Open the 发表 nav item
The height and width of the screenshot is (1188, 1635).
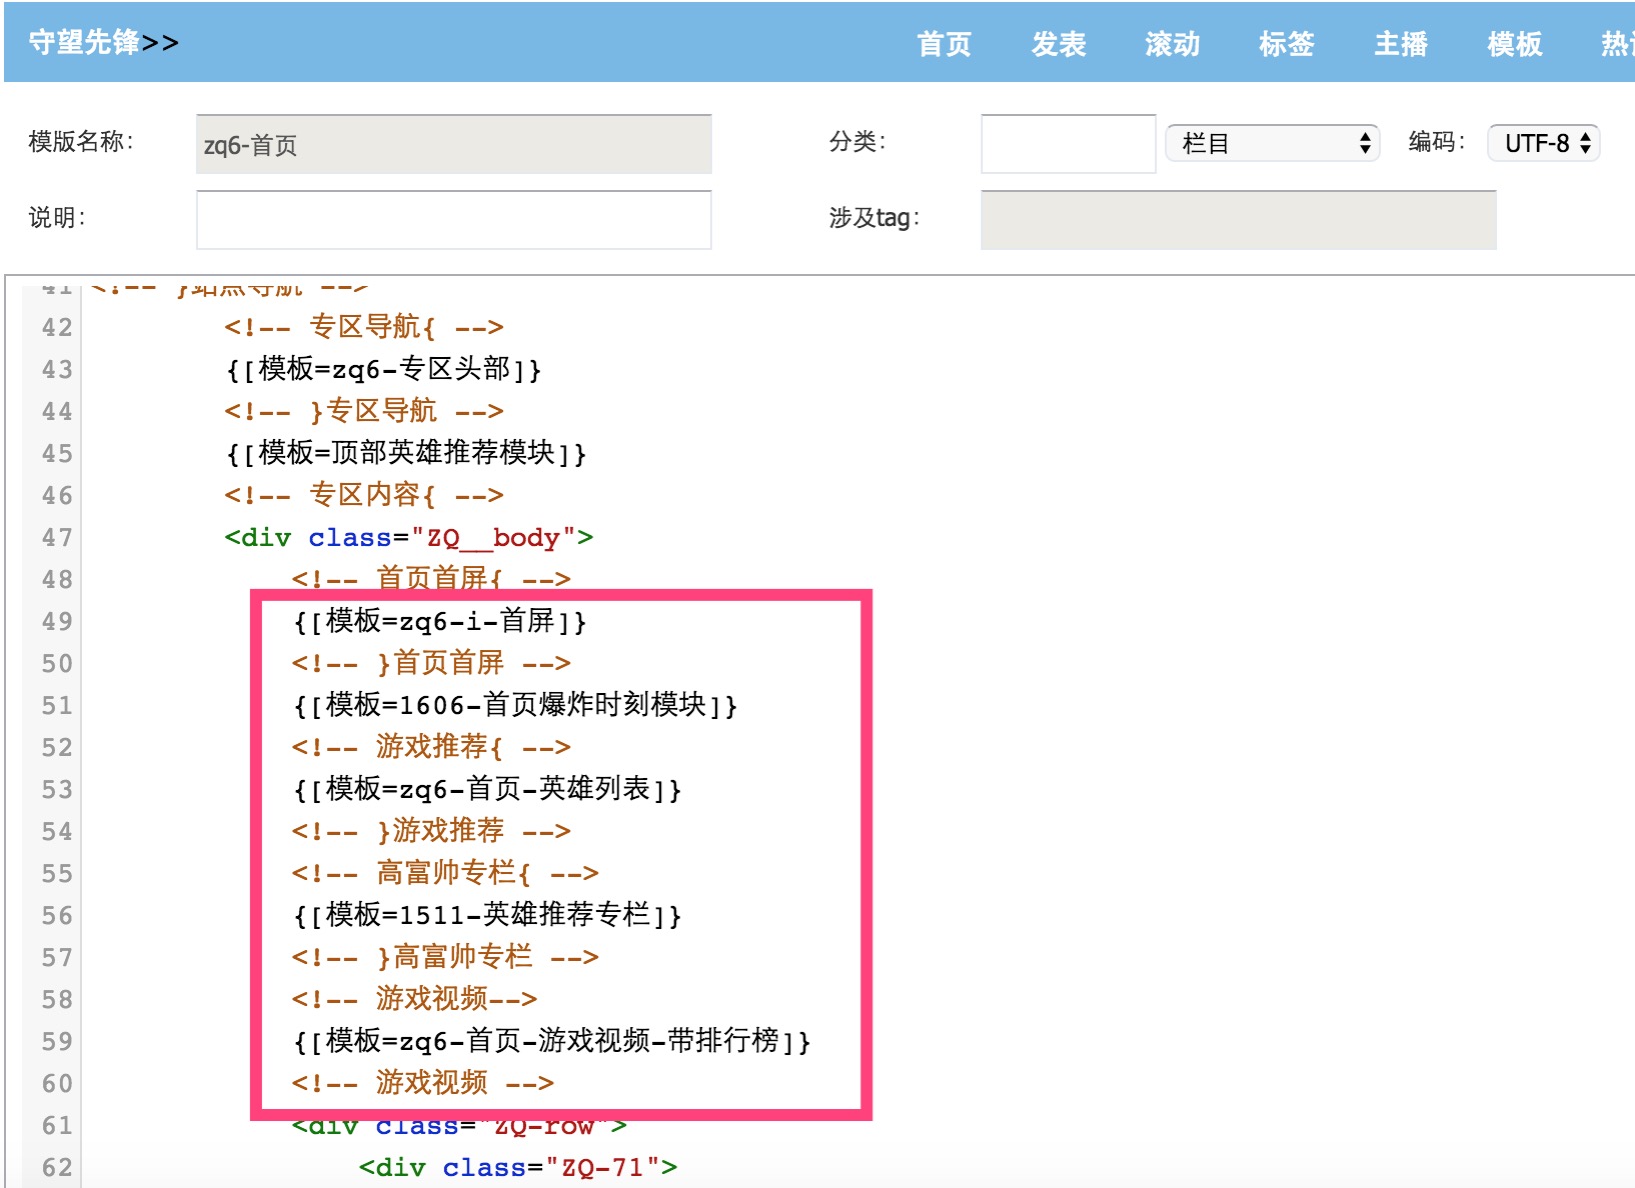(x=1058, y=44)
